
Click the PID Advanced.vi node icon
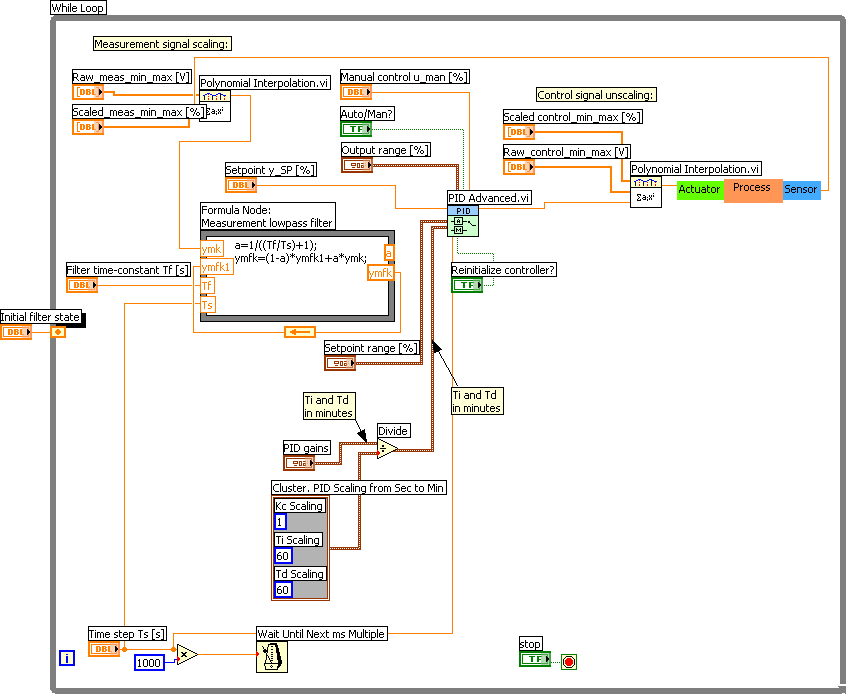click(461, 221)
